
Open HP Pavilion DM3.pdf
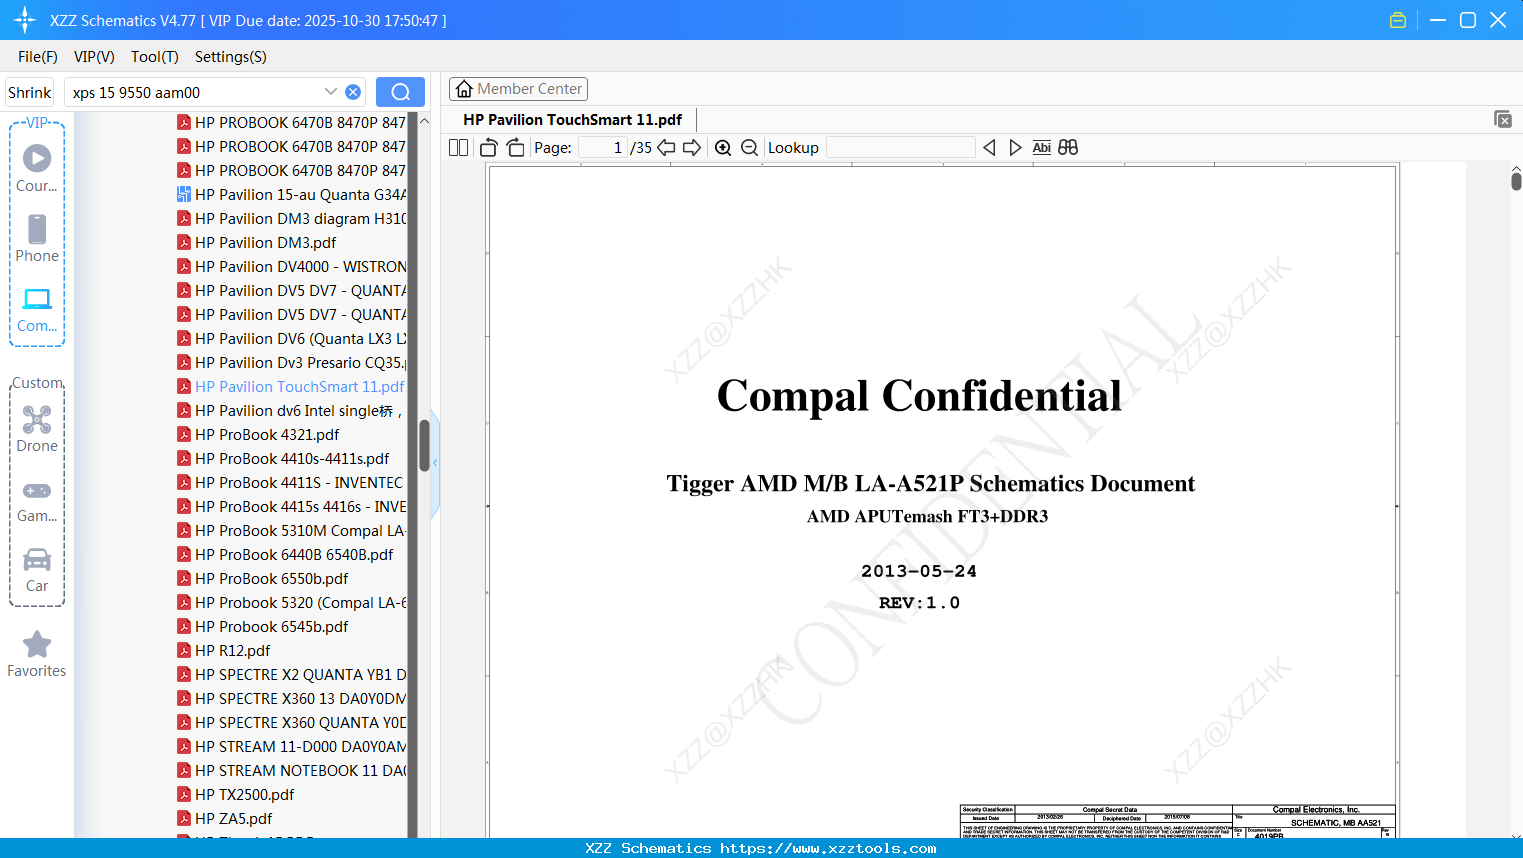265,243
